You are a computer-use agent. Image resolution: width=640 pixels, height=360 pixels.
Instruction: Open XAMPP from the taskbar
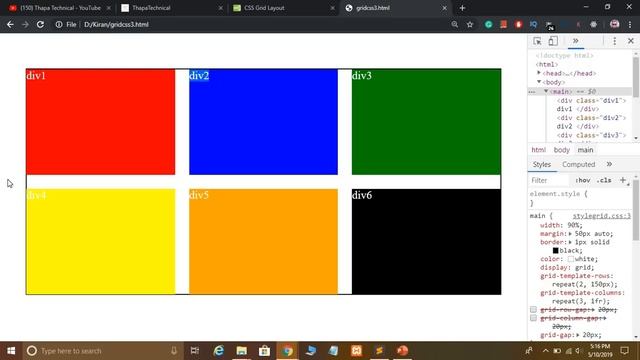point(356,351)
